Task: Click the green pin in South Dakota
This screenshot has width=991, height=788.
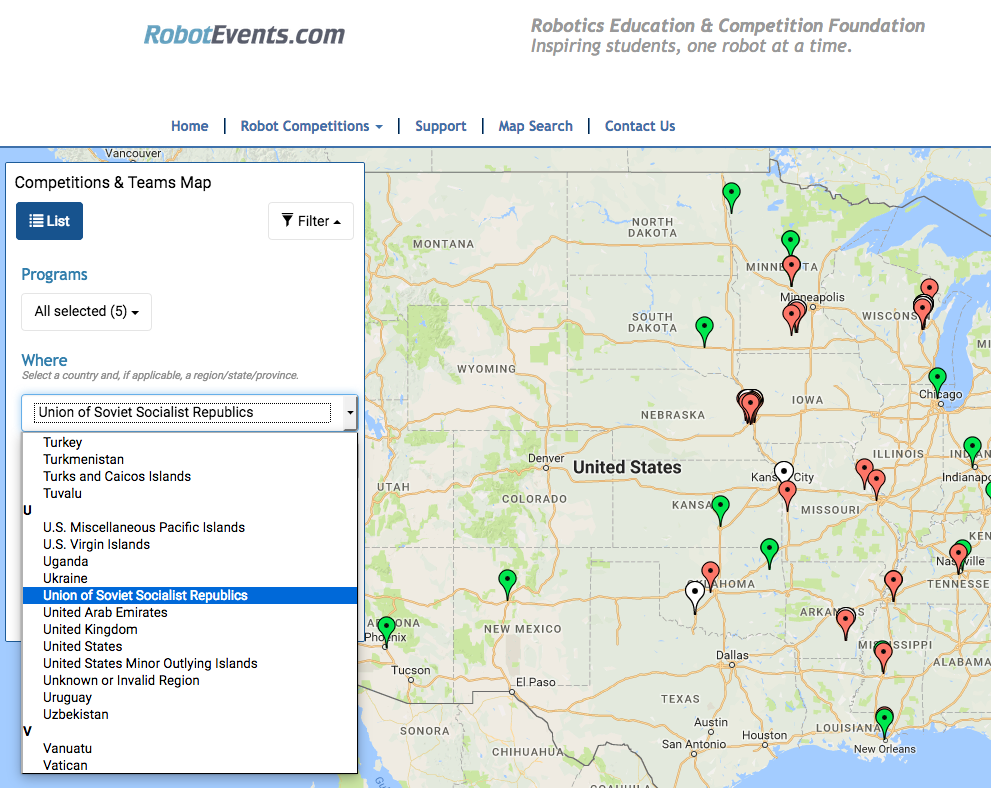Action: pos(704,328)
